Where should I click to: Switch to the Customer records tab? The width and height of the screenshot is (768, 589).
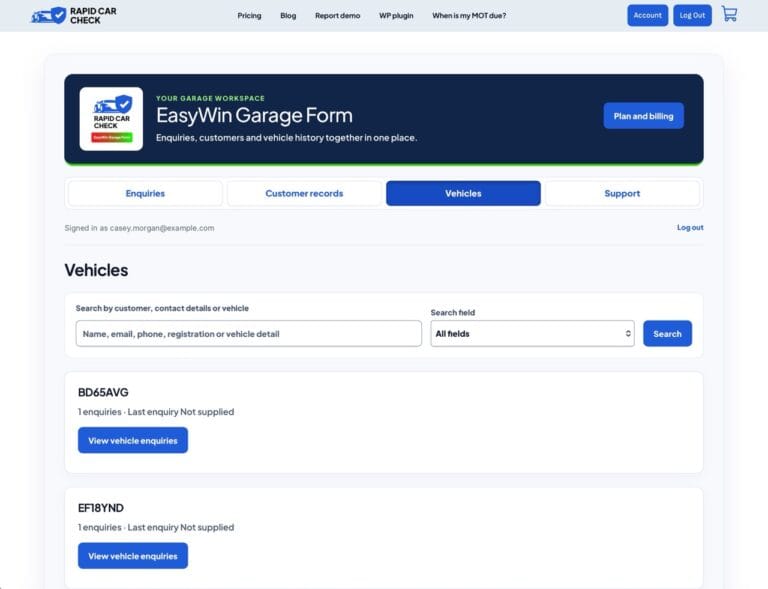(x=304, y=193)
